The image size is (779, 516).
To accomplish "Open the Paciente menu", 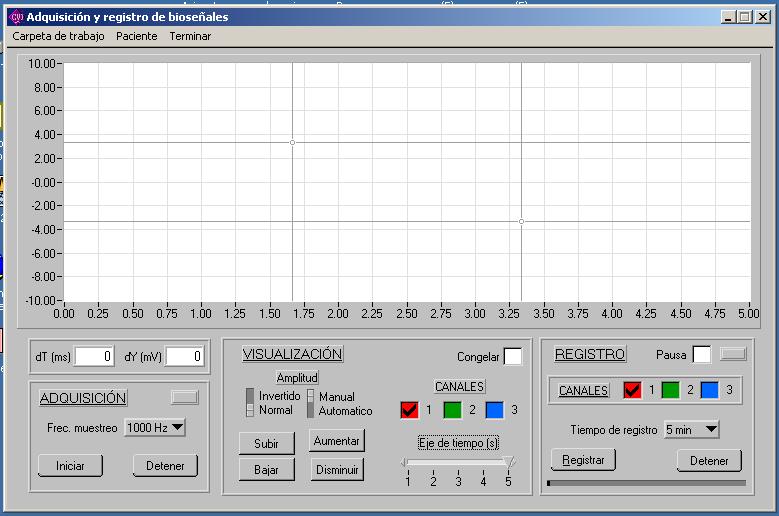I will (x=136, y=36).
